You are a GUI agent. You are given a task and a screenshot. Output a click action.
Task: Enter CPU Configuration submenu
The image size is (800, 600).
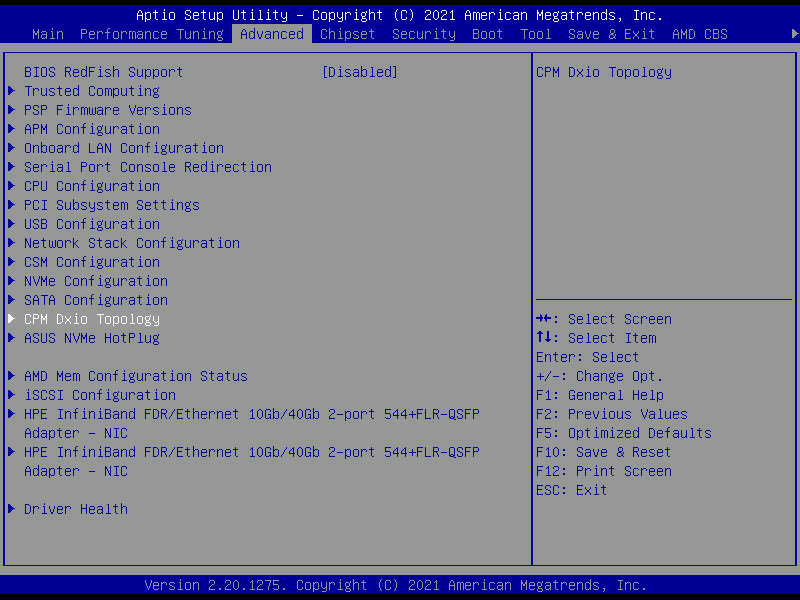tap(91, 186)
